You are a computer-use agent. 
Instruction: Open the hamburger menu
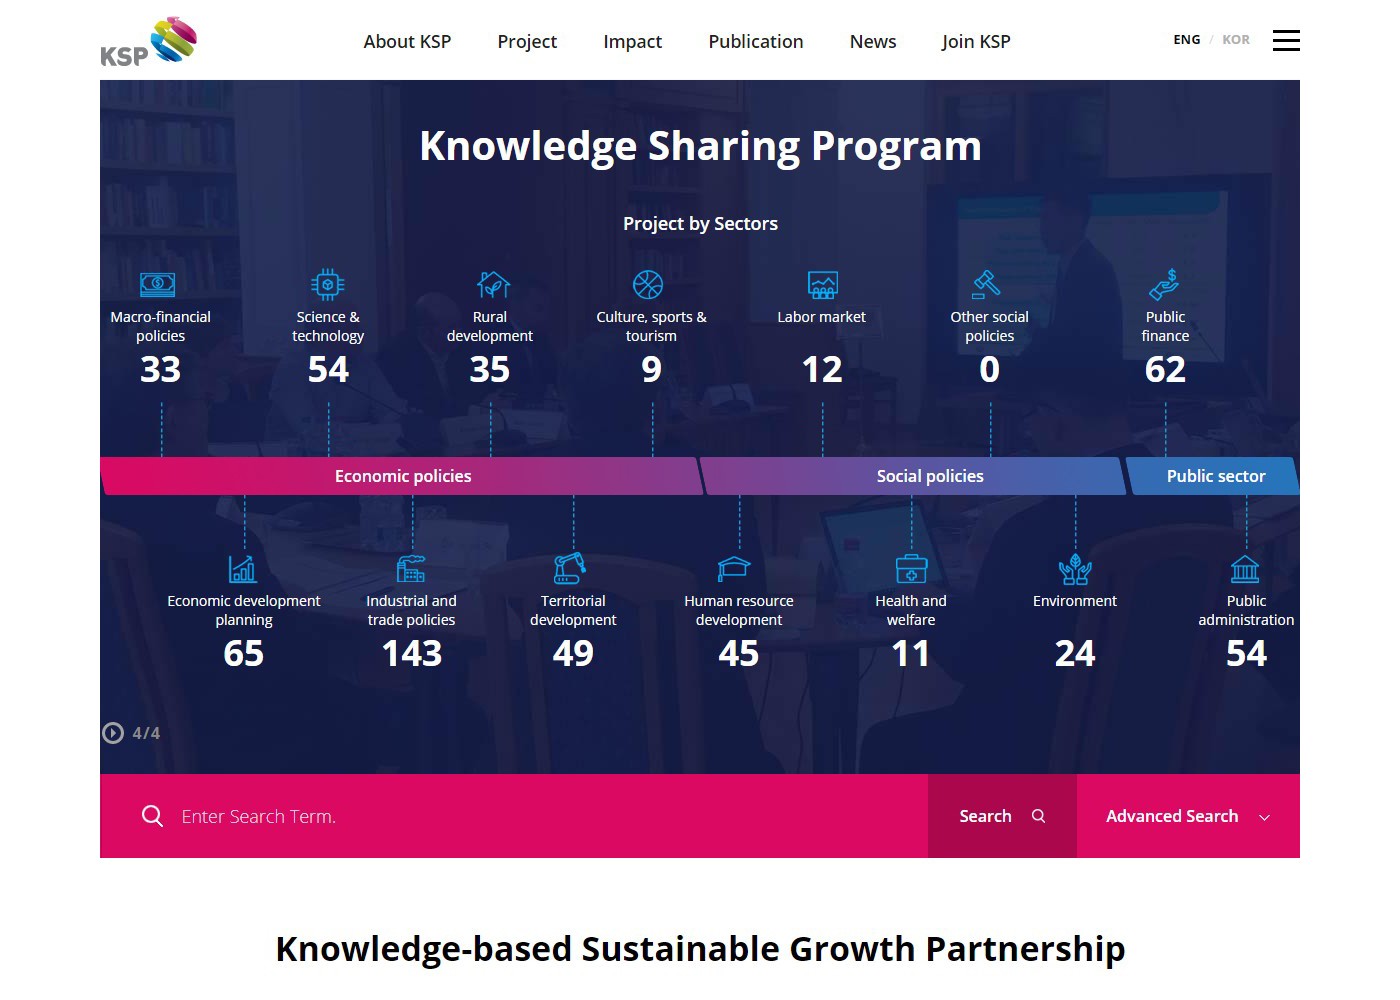1286,40
